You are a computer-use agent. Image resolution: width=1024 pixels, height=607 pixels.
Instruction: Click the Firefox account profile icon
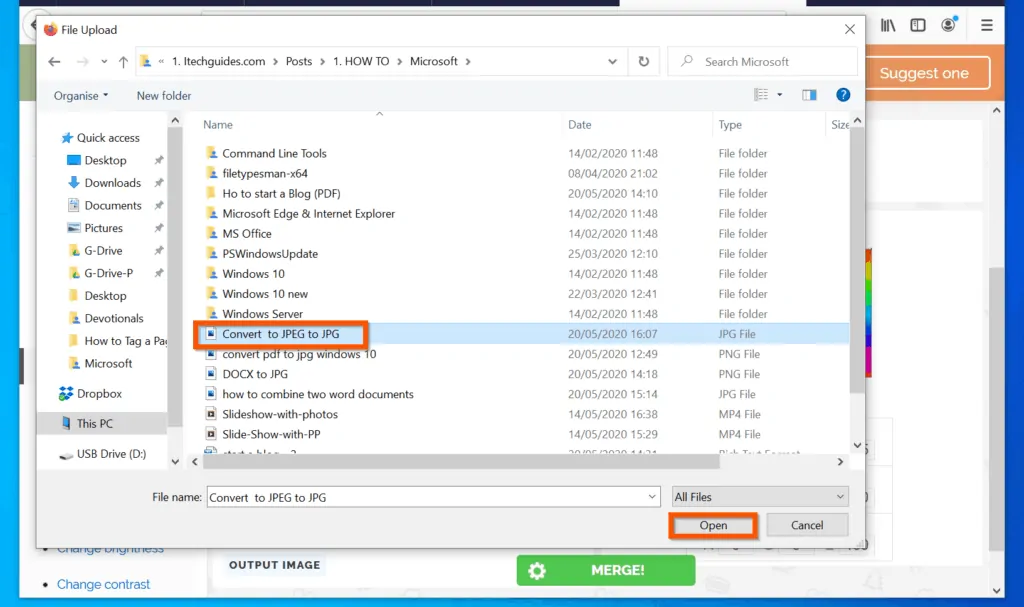click(948, 25)
